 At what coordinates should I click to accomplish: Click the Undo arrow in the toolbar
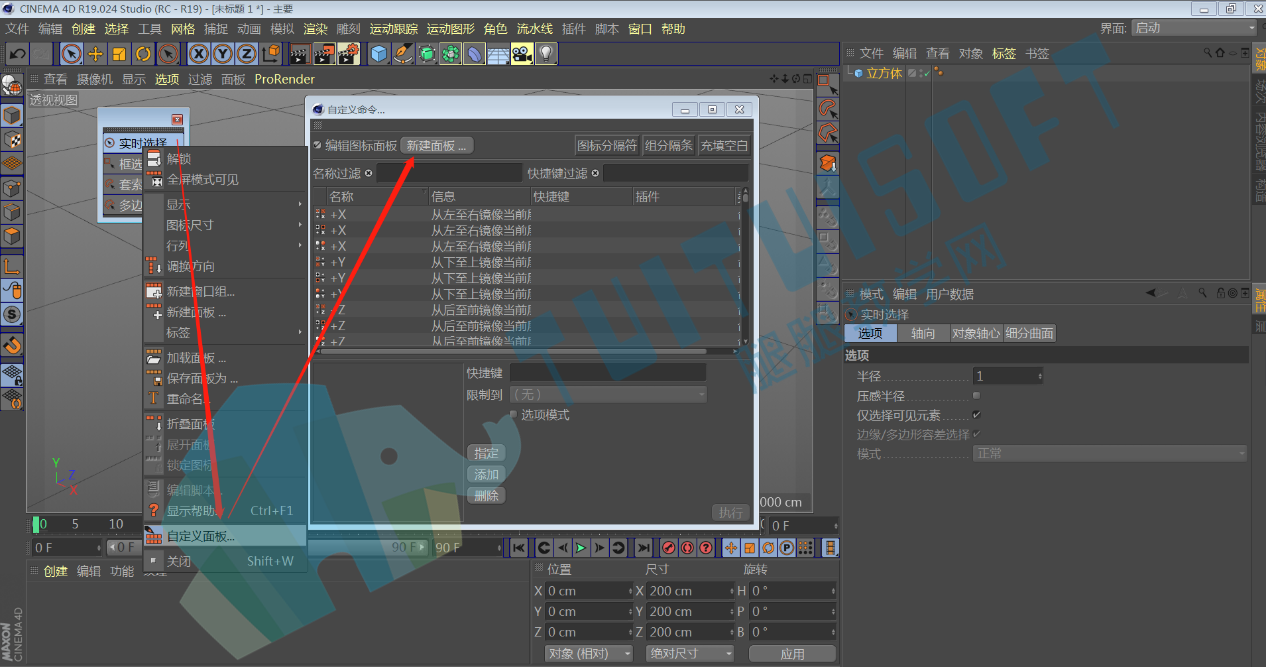point(18,54)
